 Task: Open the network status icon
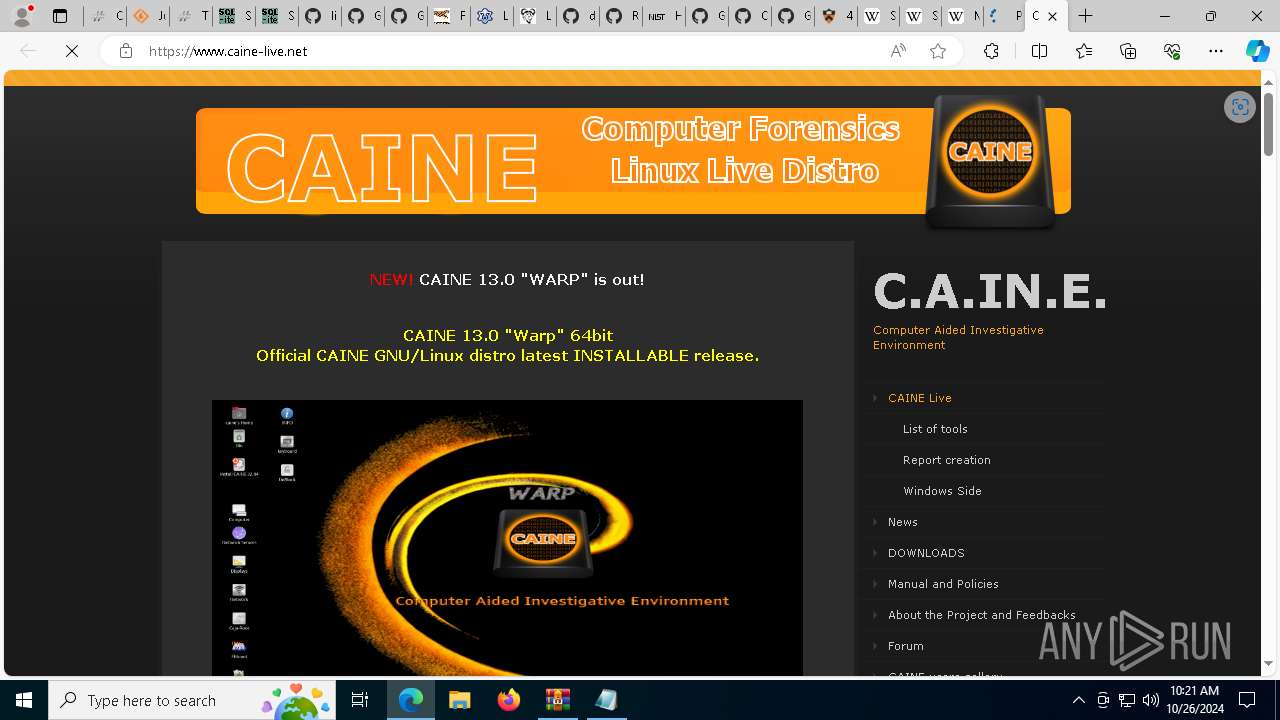tap(1127, 700)
